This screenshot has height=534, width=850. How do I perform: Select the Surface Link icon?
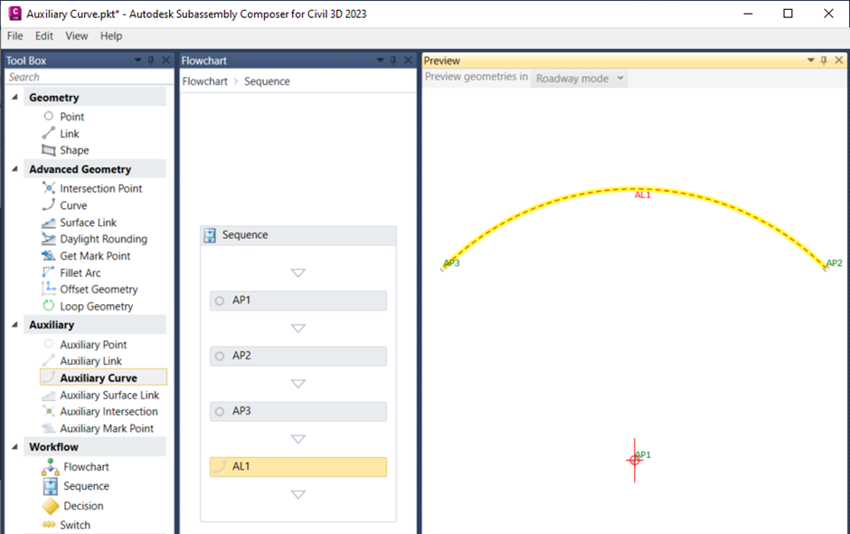tap(49, 222)
